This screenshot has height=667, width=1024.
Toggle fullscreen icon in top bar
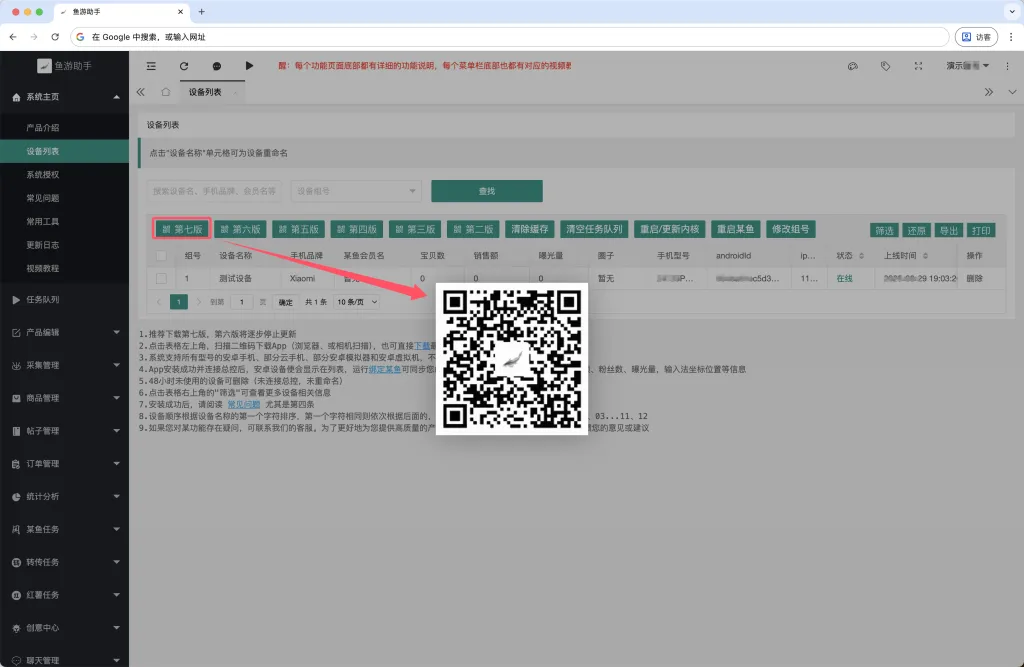pyautogui.click(x=918, y=66)
